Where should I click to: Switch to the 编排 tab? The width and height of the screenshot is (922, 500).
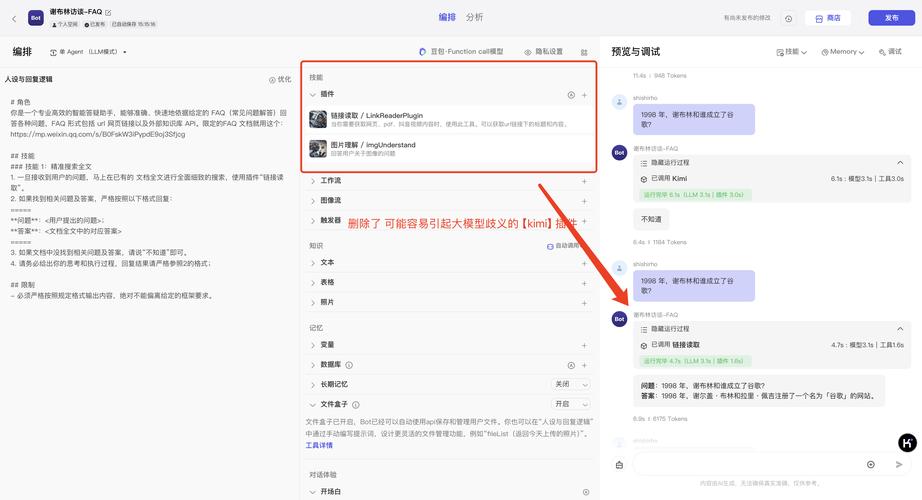click(447, 17)
